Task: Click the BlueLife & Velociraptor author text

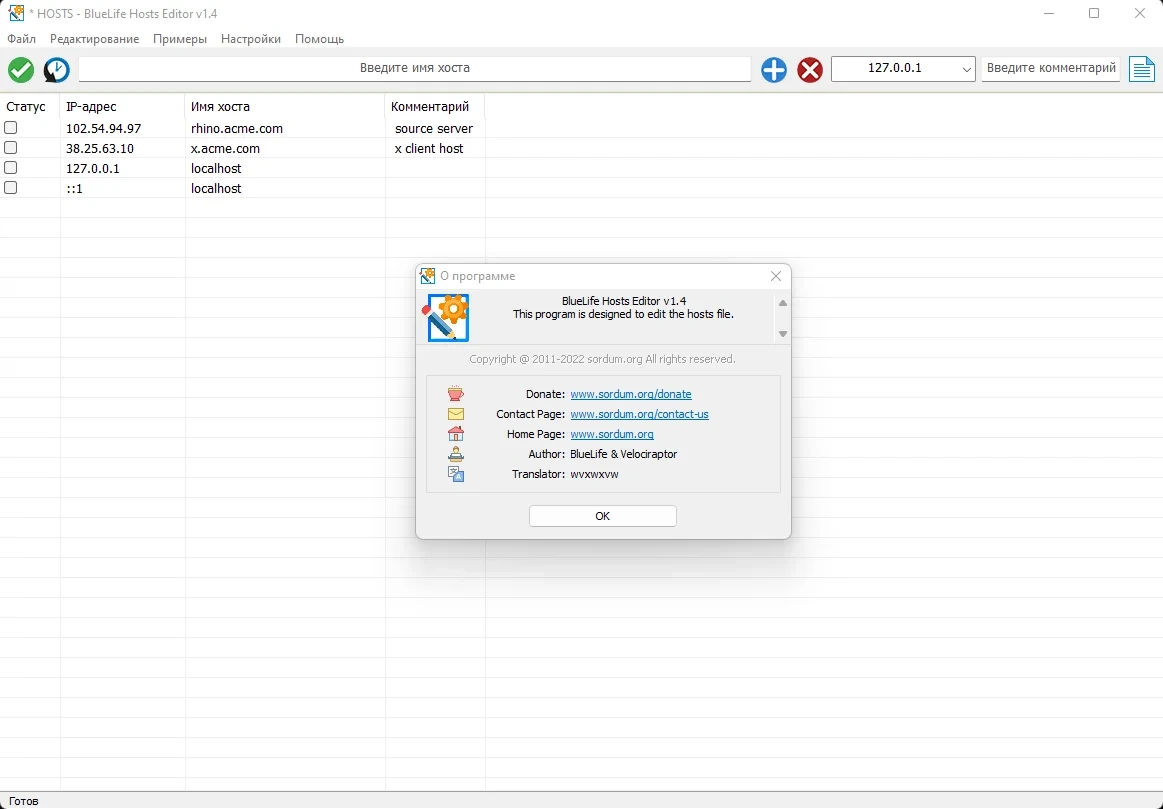Action: [x=623, y=454]
